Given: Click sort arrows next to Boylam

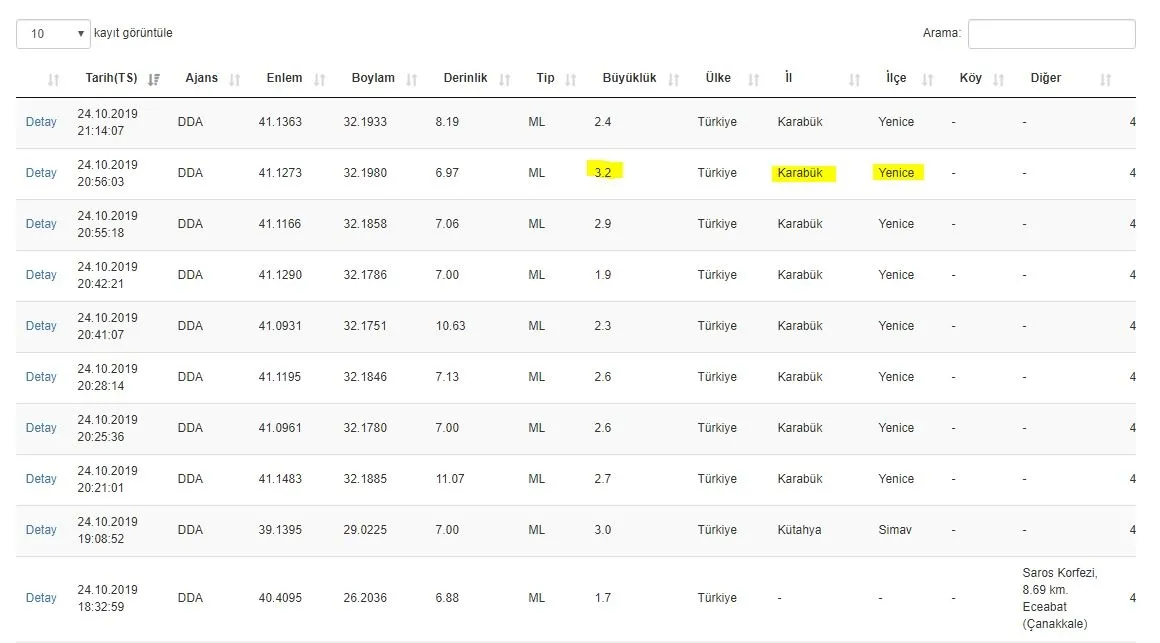Looking at the screenshot, I should click(412, 79).
